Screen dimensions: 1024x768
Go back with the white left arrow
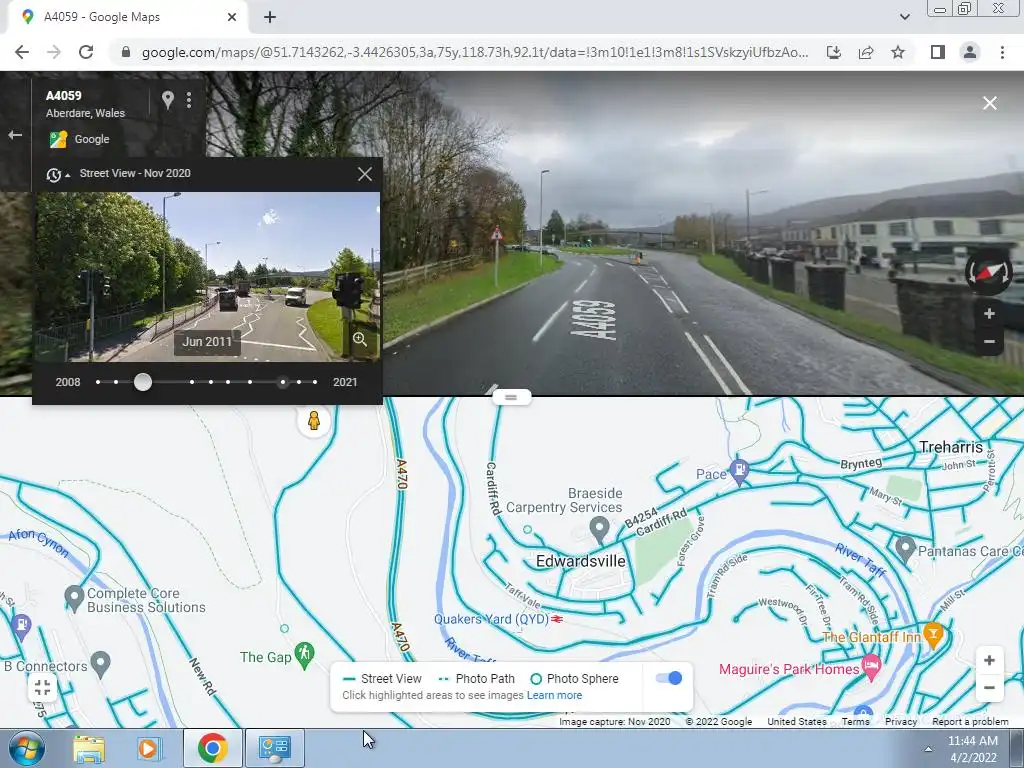click(15, 135)
